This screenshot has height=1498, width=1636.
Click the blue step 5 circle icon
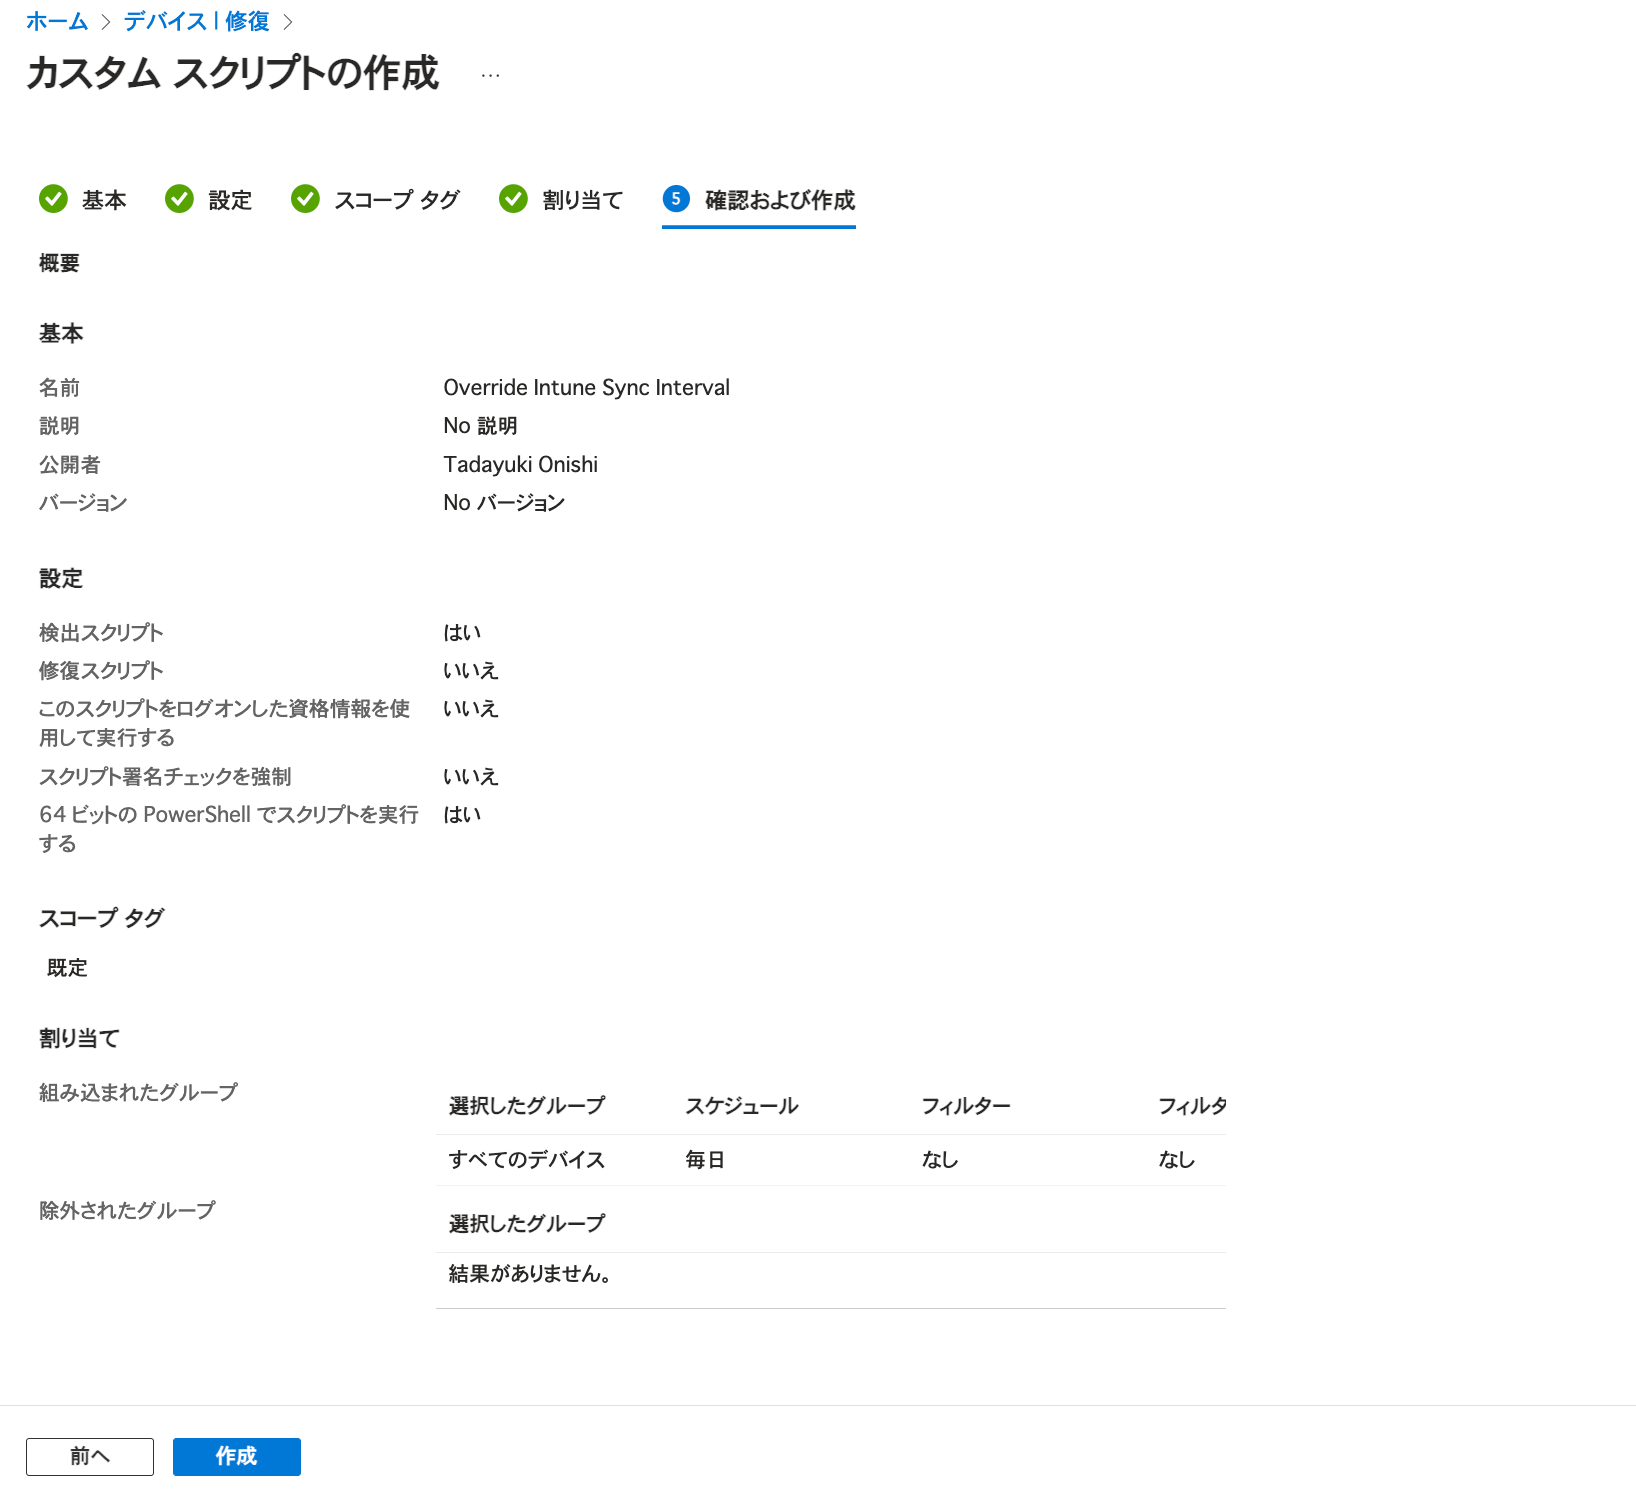(x=676, y=199)
